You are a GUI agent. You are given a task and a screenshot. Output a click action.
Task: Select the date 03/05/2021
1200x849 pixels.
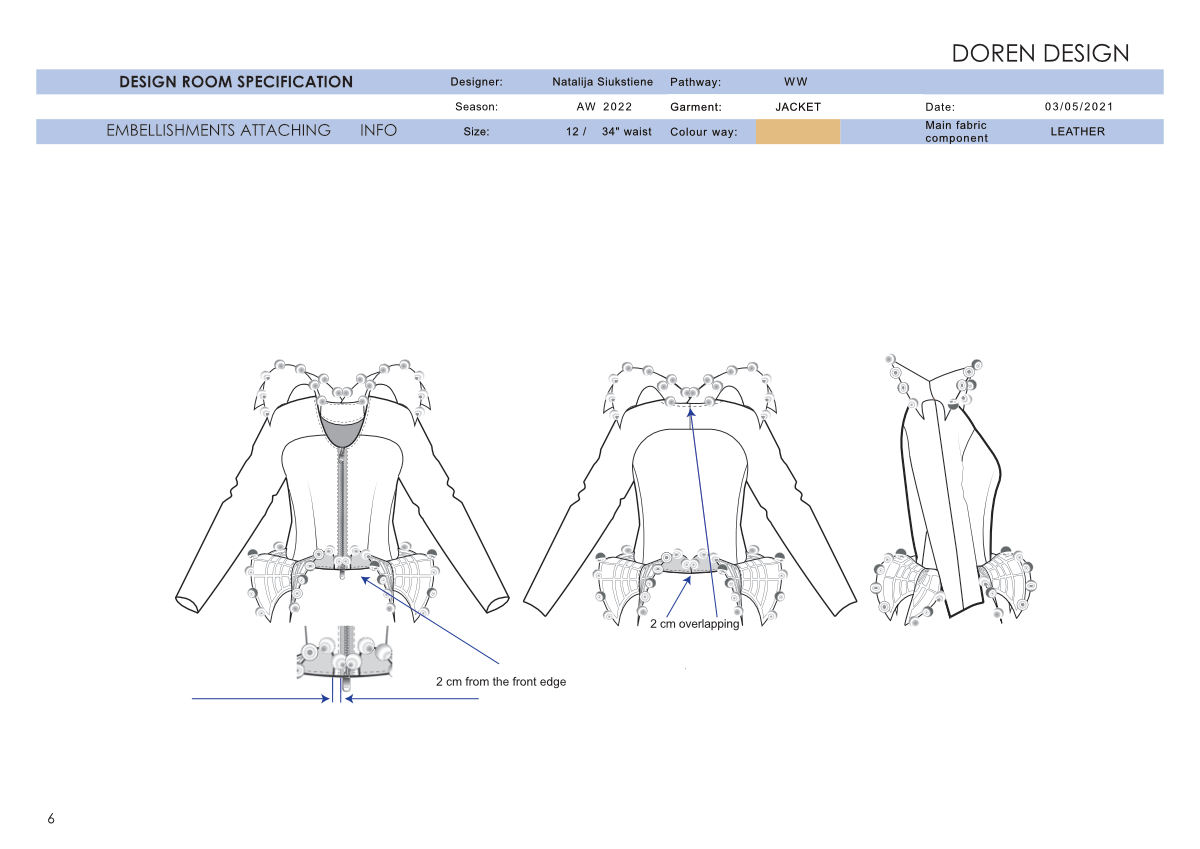tap(1079, 106)
